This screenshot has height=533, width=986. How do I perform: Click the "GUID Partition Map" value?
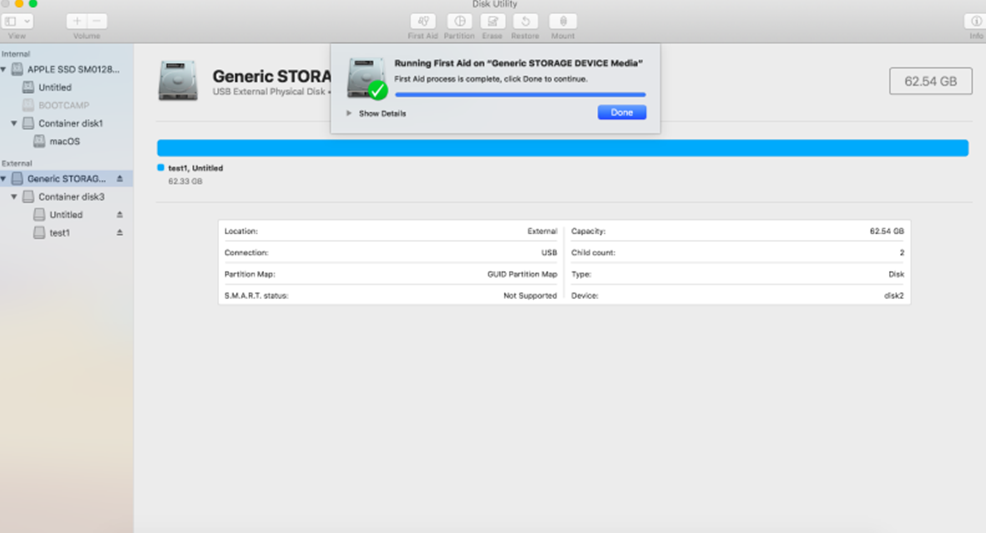[522, 274]
